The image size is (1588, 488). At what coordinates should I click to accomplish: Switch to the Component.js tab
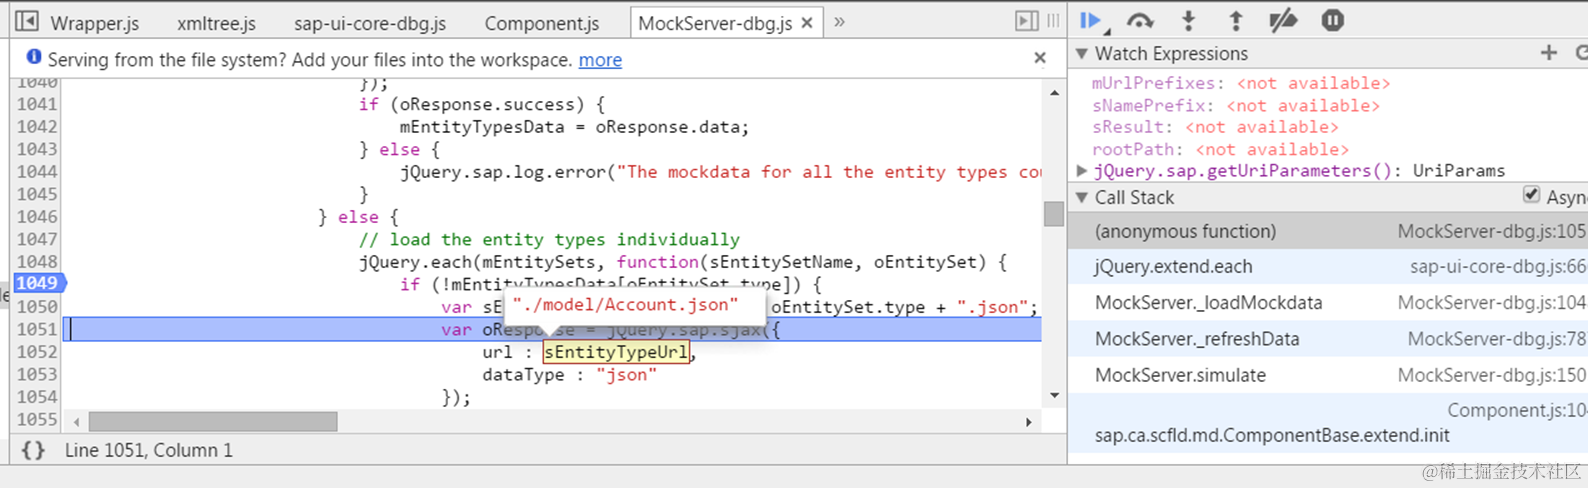click(542, 22)
